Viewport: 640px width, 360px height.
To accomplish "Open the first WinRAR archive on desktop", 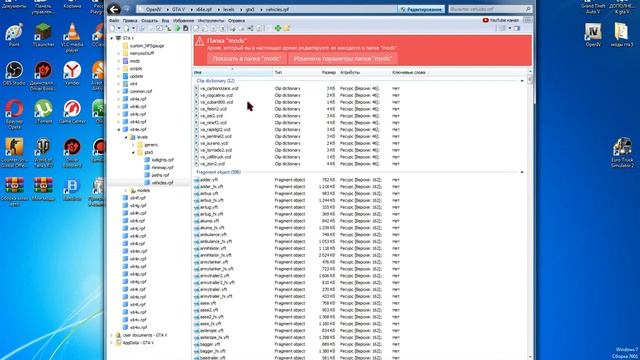I will tap(14, 191).
